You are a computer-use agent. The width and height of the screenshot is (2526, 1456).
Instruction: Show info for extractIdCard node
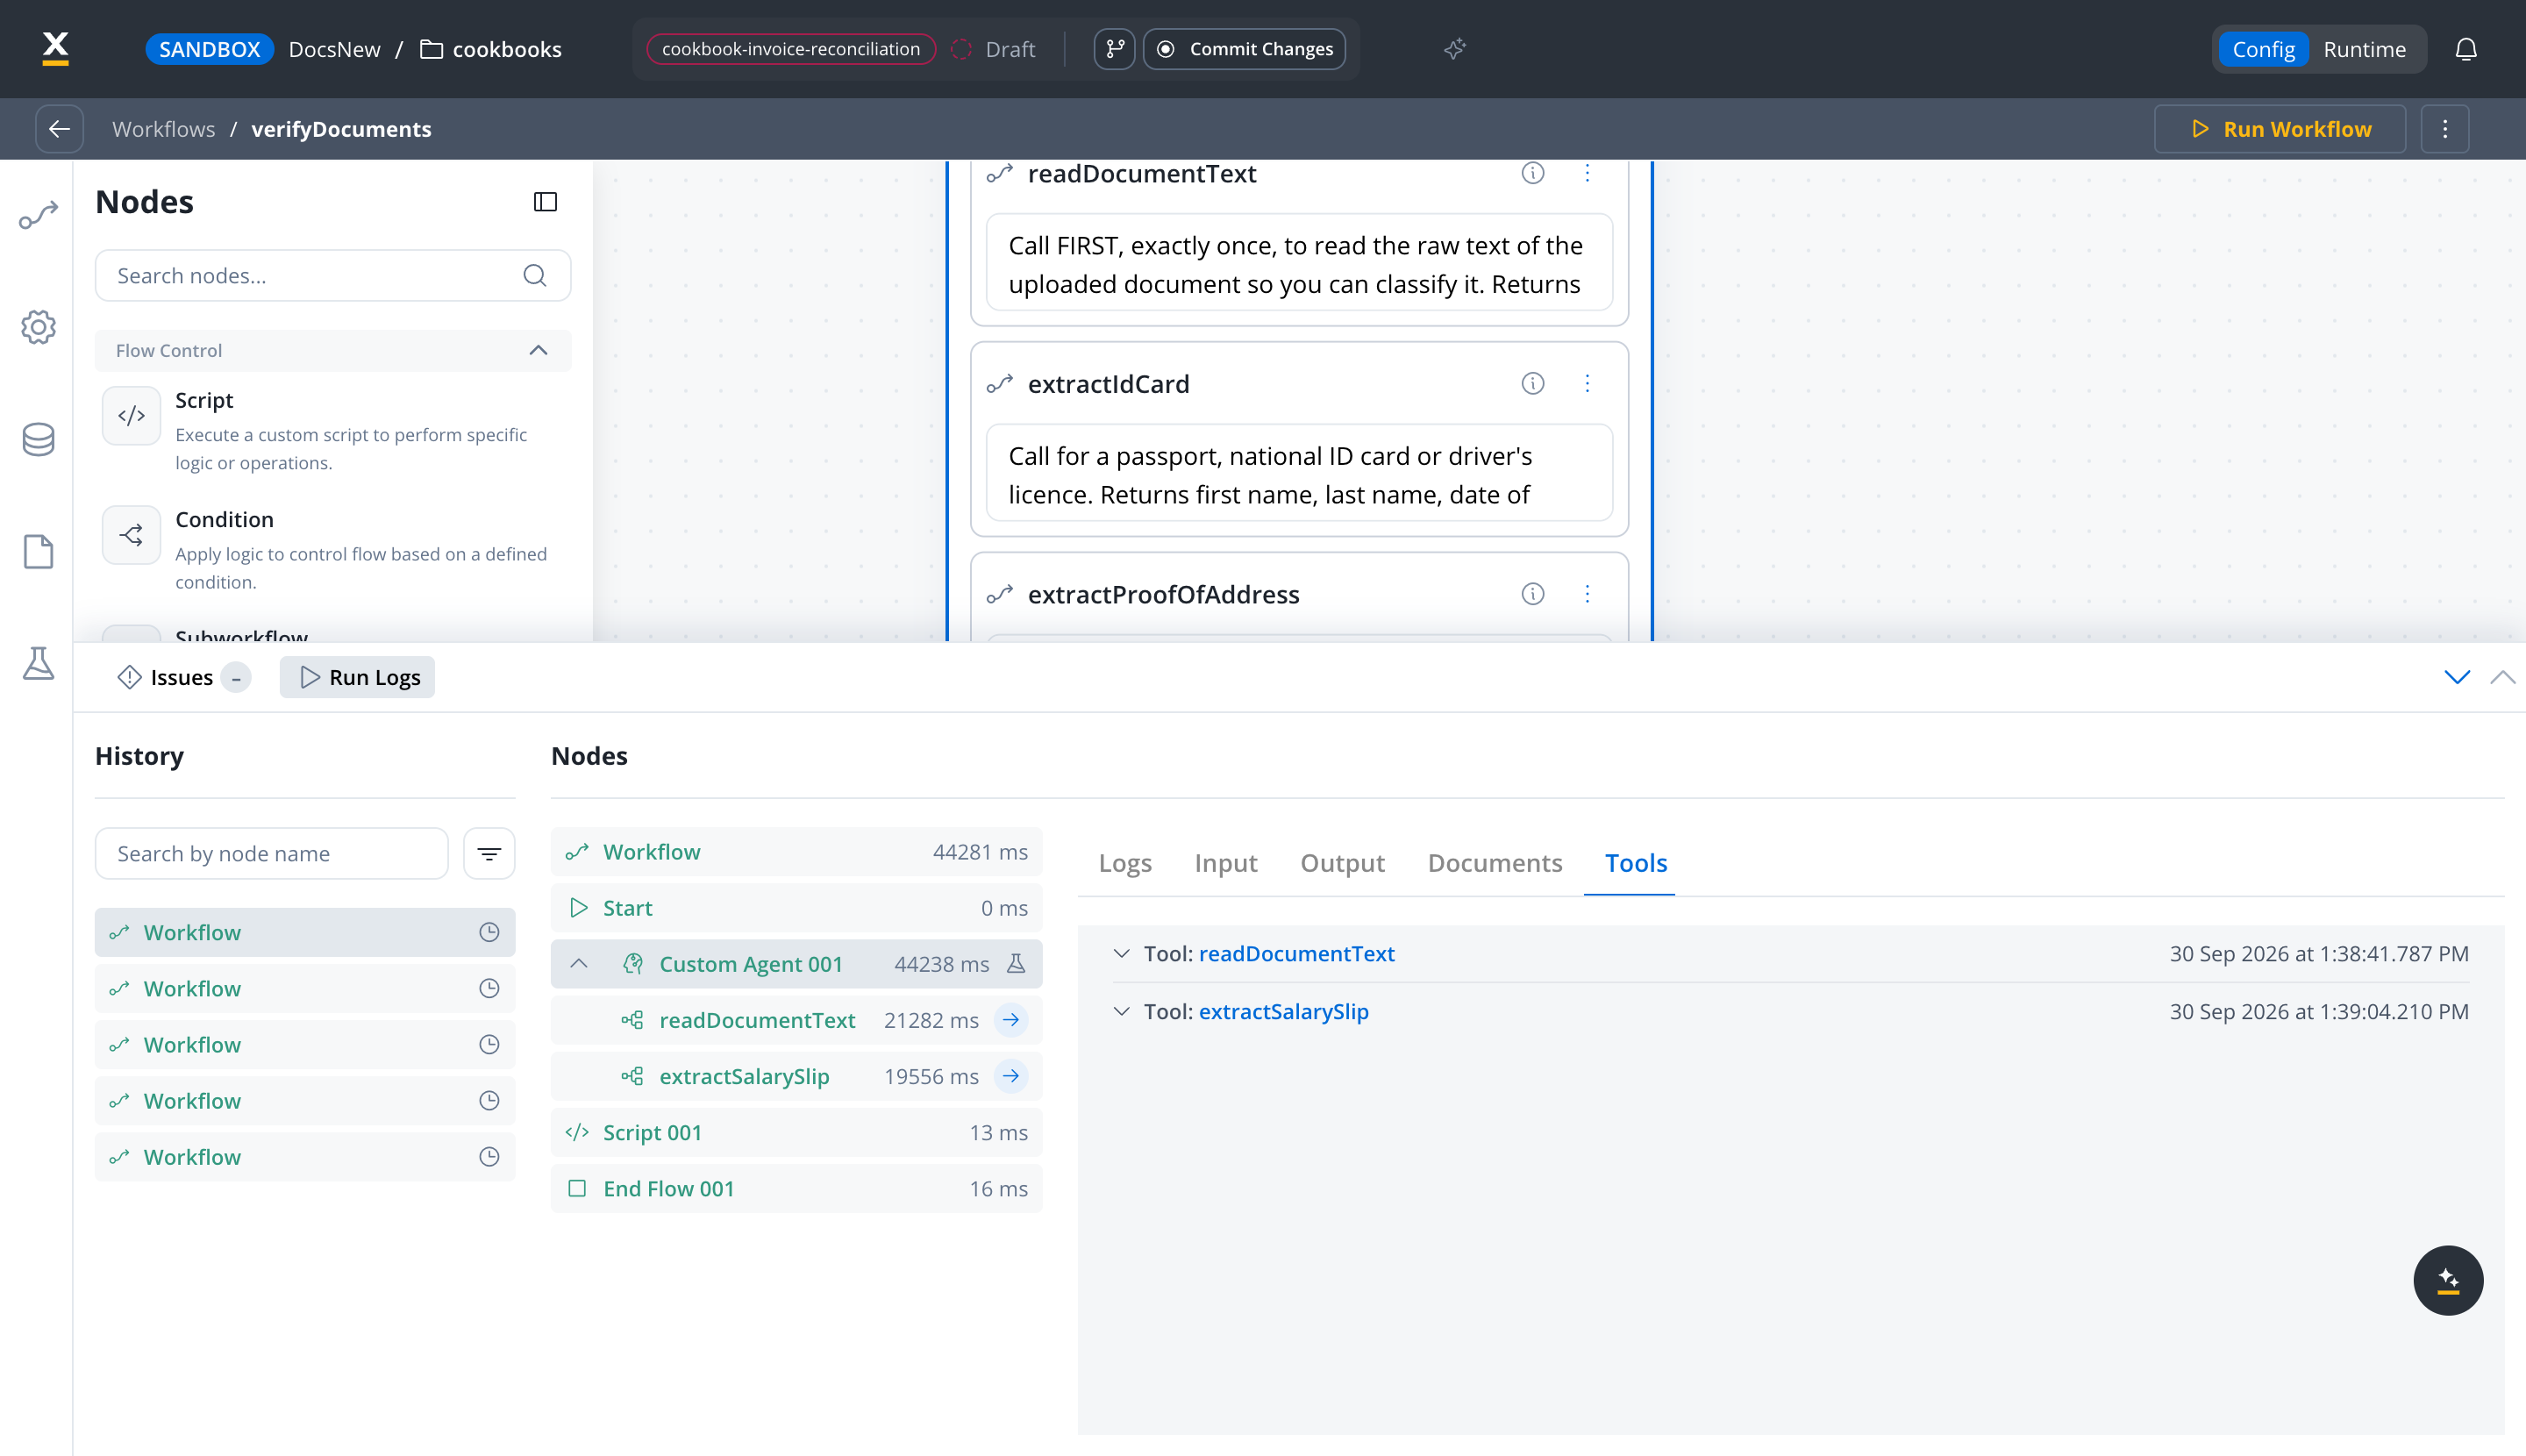pyautogui.click(x=1532, y=384)
